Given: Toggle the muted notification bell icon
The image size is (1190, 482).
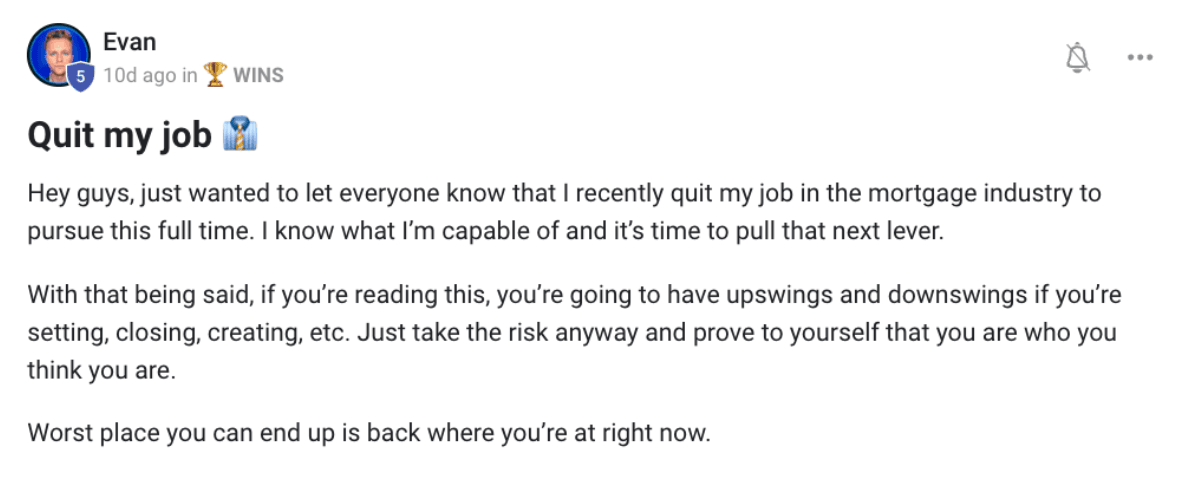Looking at the screenshot, I should (1078, 58).
